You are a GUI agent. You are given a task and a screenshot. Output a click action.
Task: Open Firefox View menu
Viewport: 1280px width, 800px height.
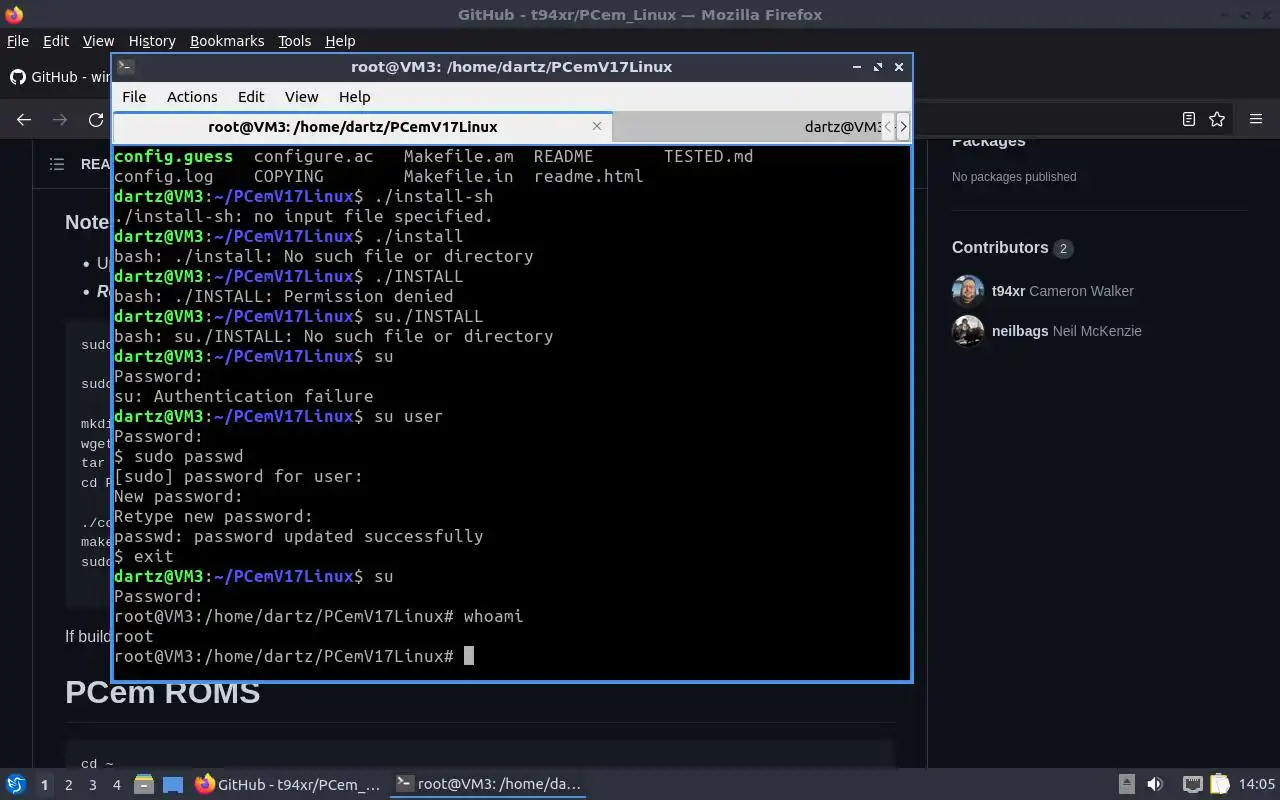(98, 41)
